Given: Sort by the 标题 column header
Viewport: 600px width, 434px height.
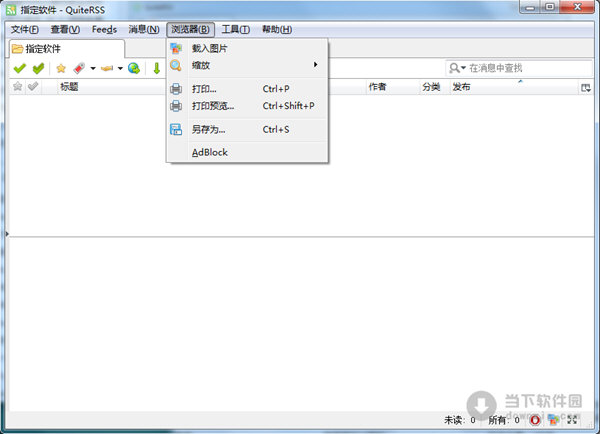Looking at the screenshot, I should (69, 86).
